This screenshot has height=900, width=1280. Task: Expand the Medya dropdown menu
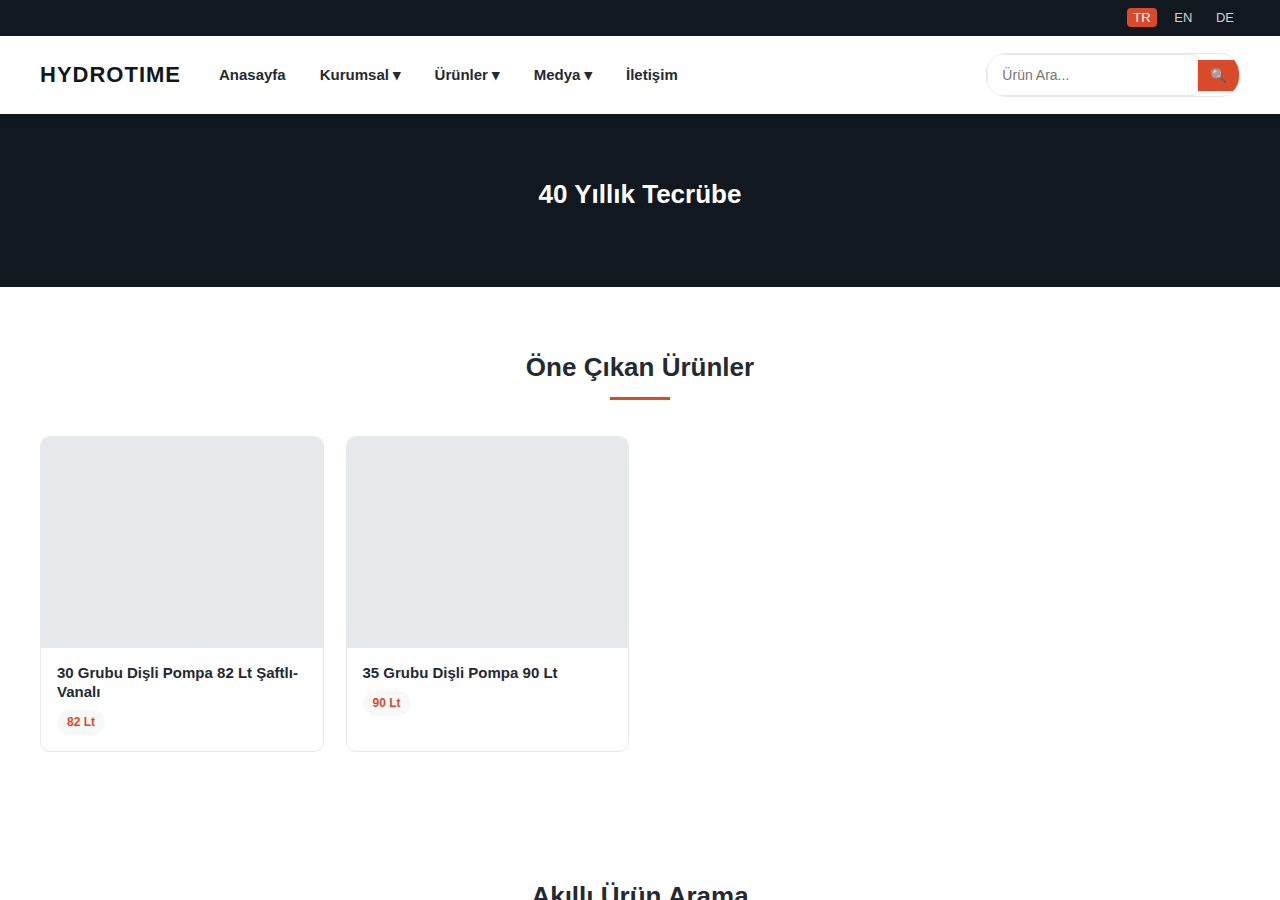[x=563, y=75]
